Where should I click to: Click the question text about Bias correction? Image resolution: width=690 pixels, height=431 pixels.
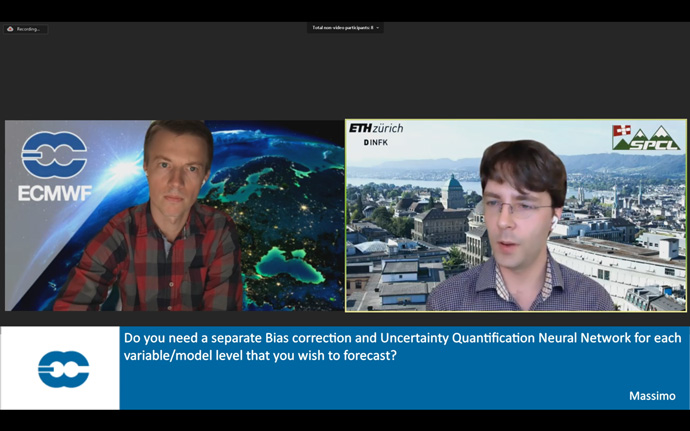coord(400,346)
